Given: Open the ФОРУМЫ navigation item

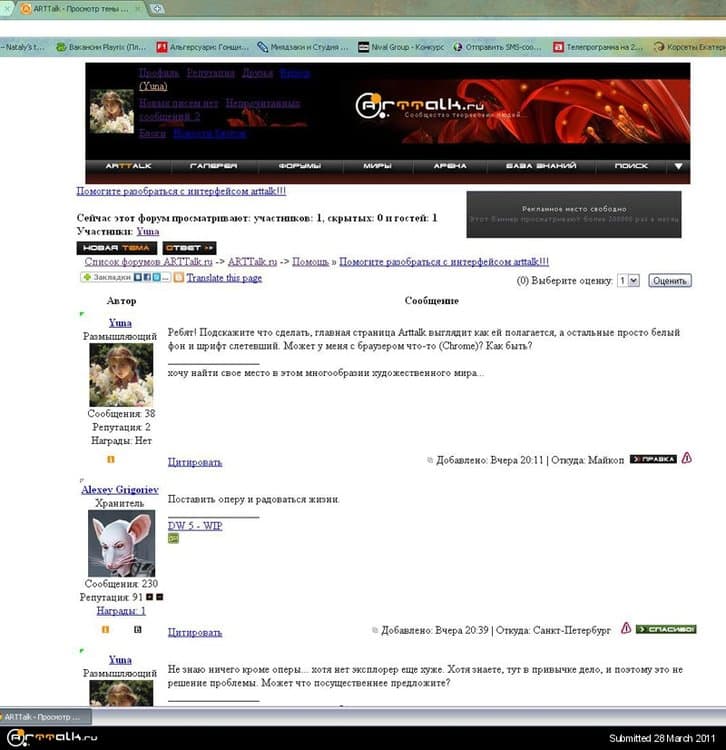Looking at the screenshot, I should tap(299, 166).
